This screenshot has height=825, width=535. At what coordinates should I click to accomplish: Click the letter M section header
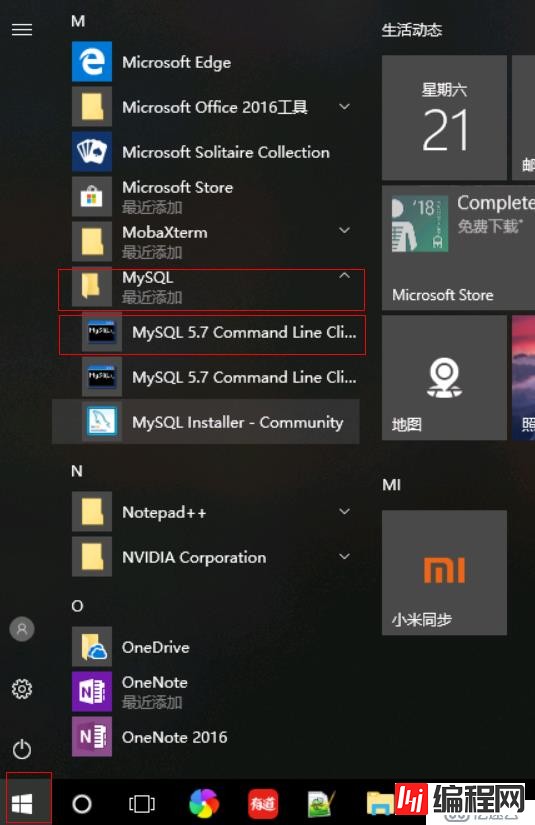78,21
